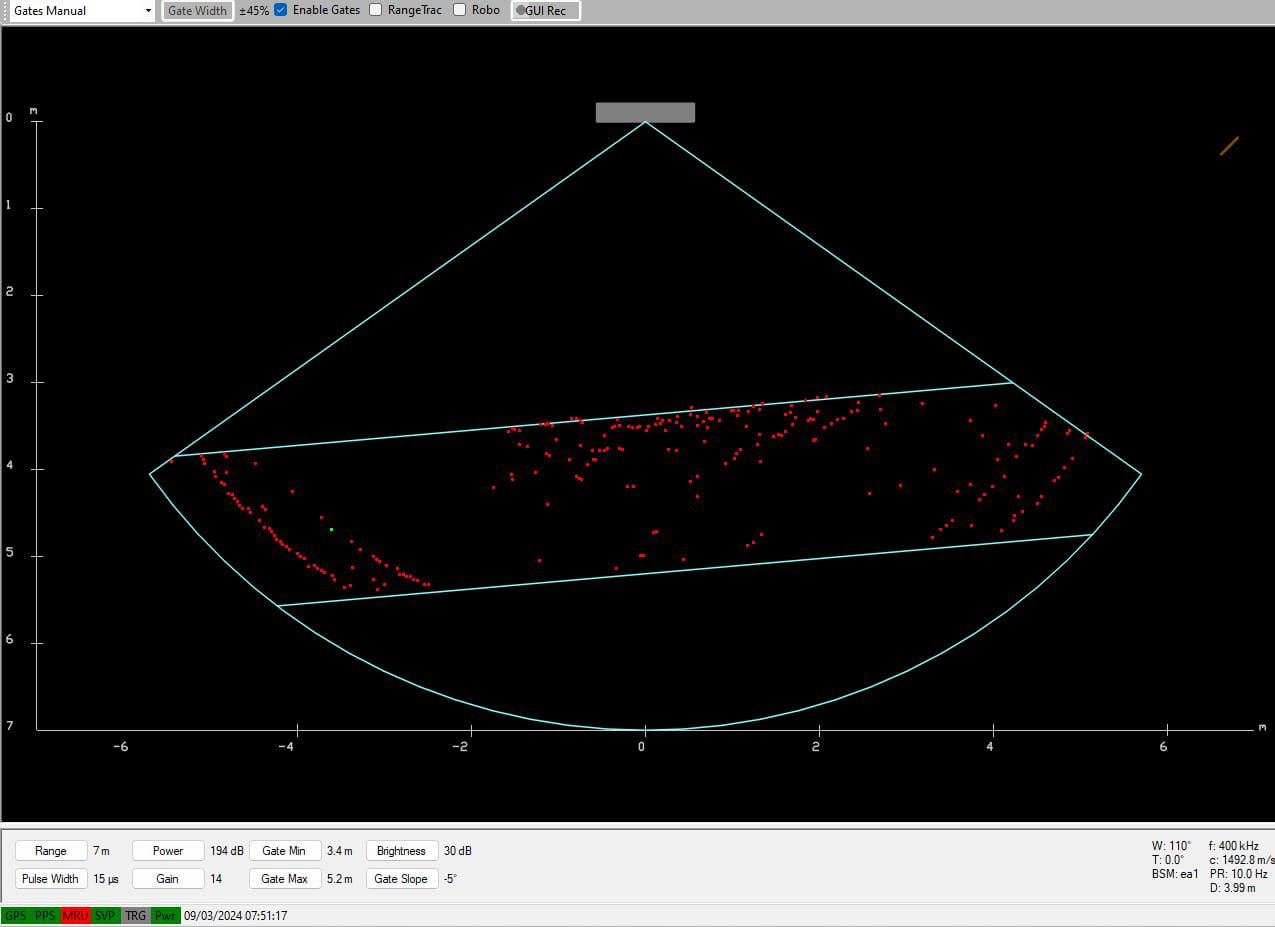The image size is (1275, 927).
Task: Click the gain value 14
Action: coord(216,879)
